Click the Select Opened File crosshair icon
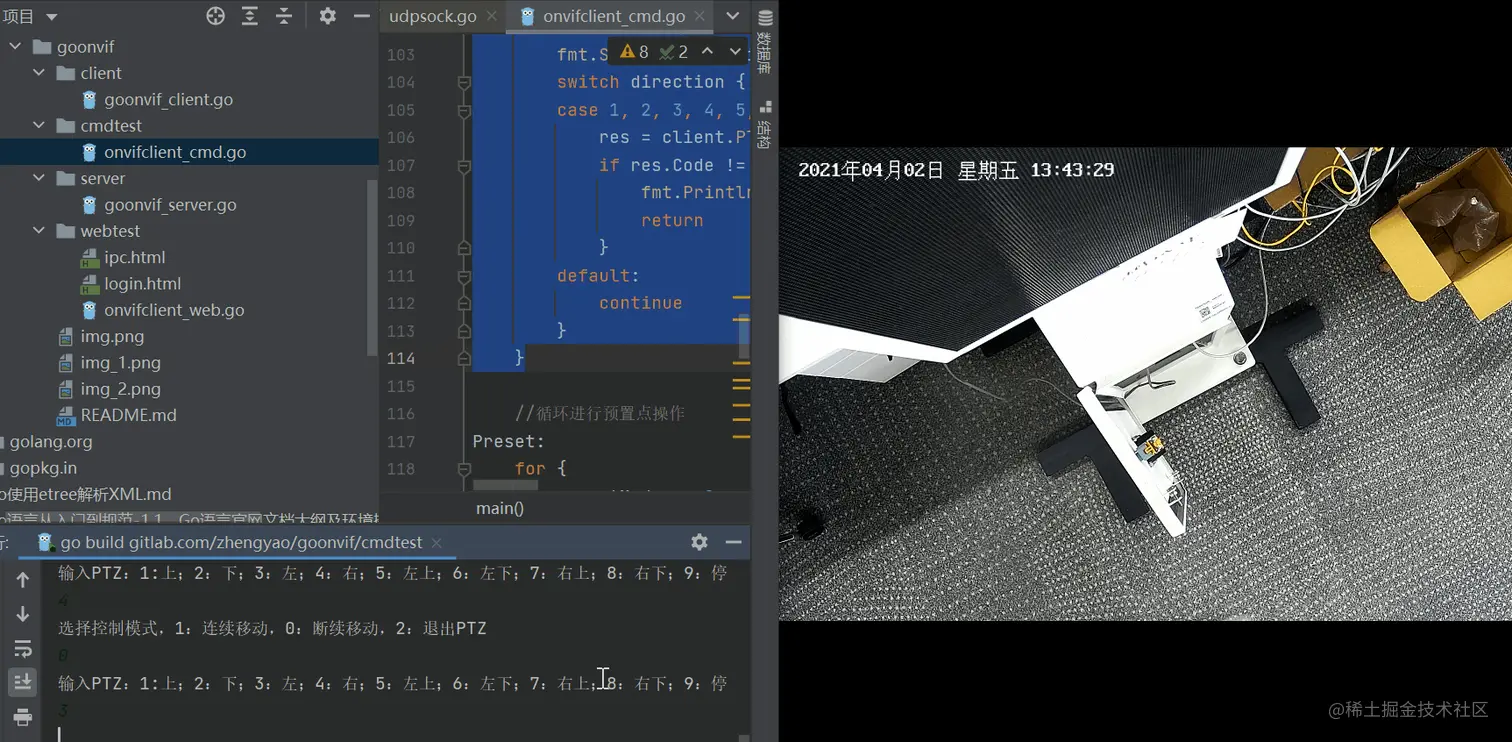The height and width of the screenshot is (742, 1512). coord(216,16)
